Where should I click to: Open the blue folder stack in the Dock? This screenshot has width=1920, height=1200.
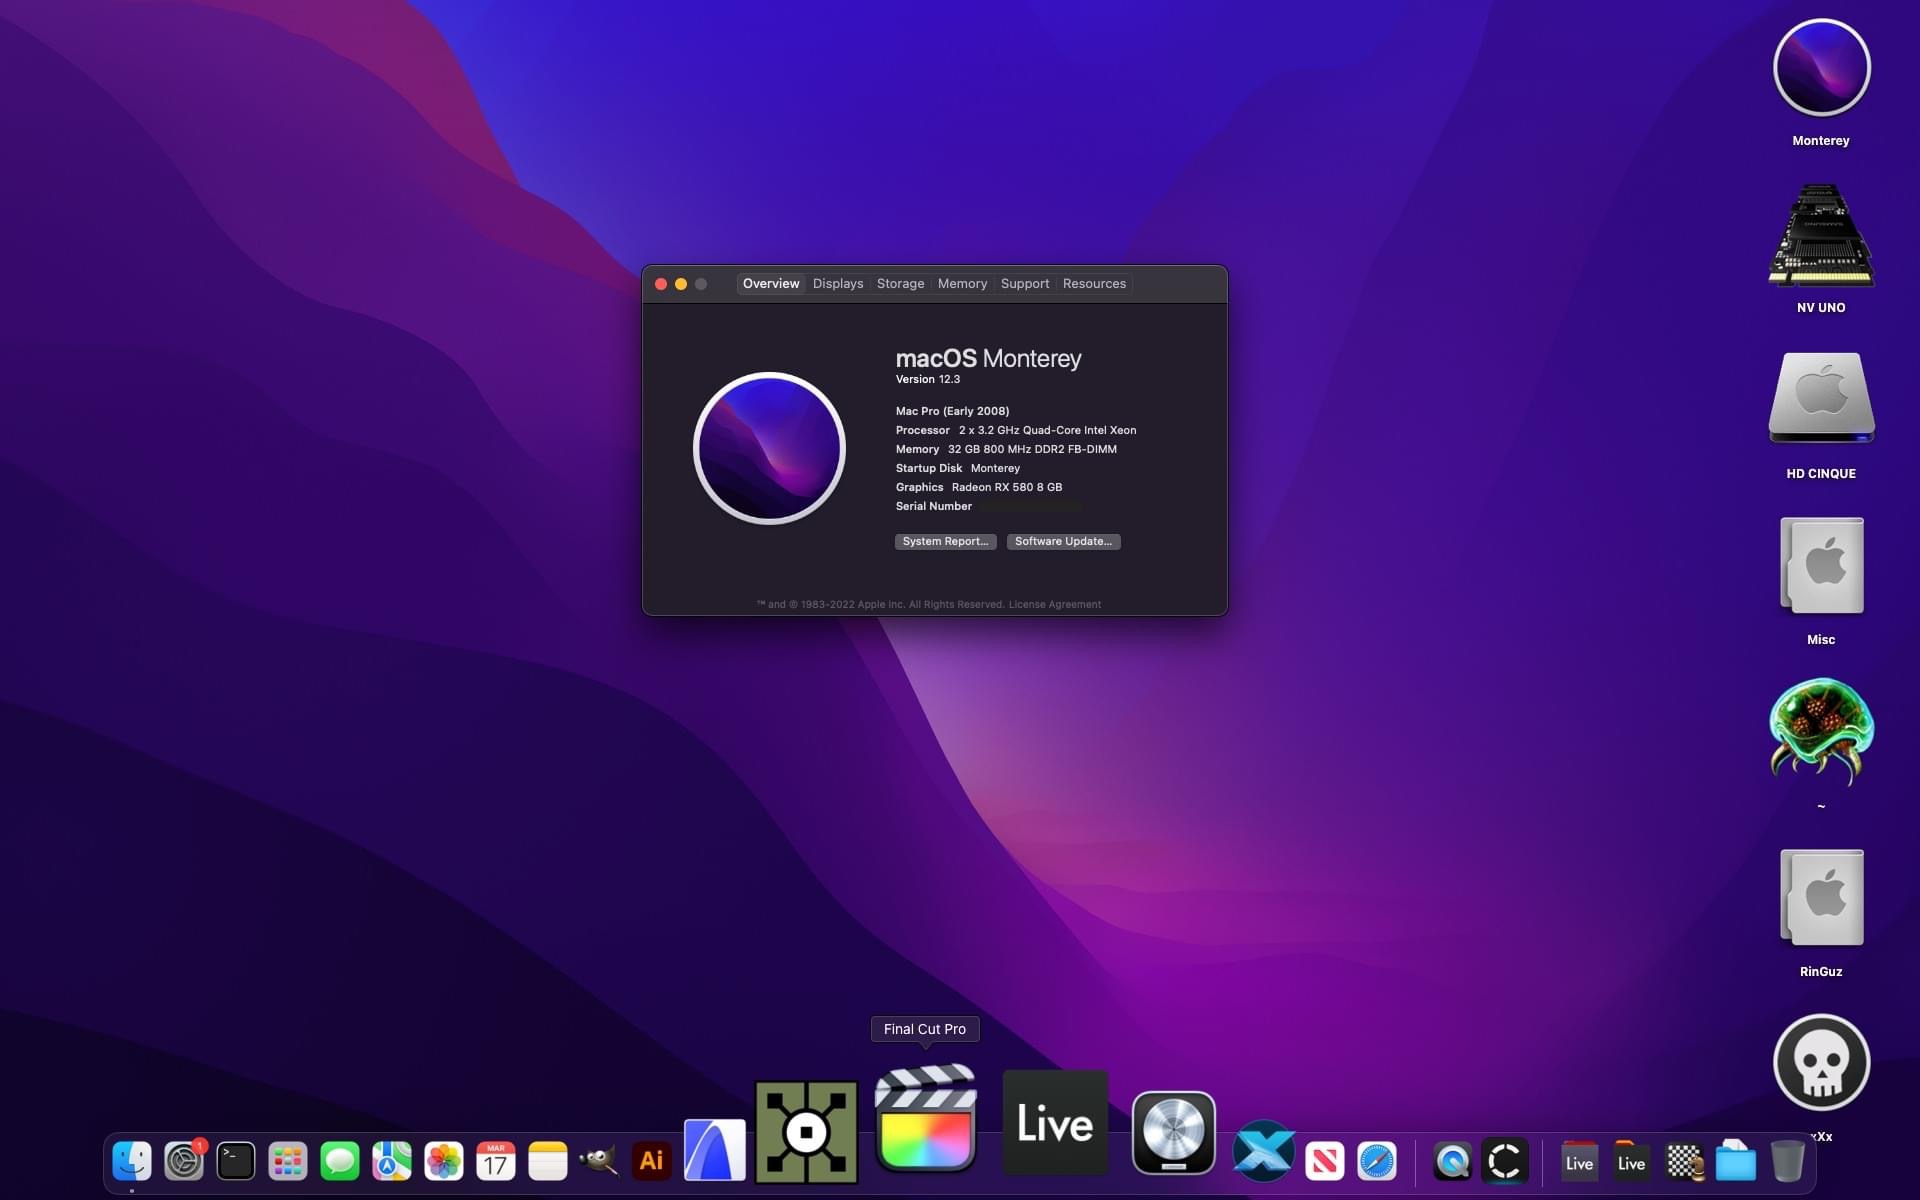pos(1736,1161)
